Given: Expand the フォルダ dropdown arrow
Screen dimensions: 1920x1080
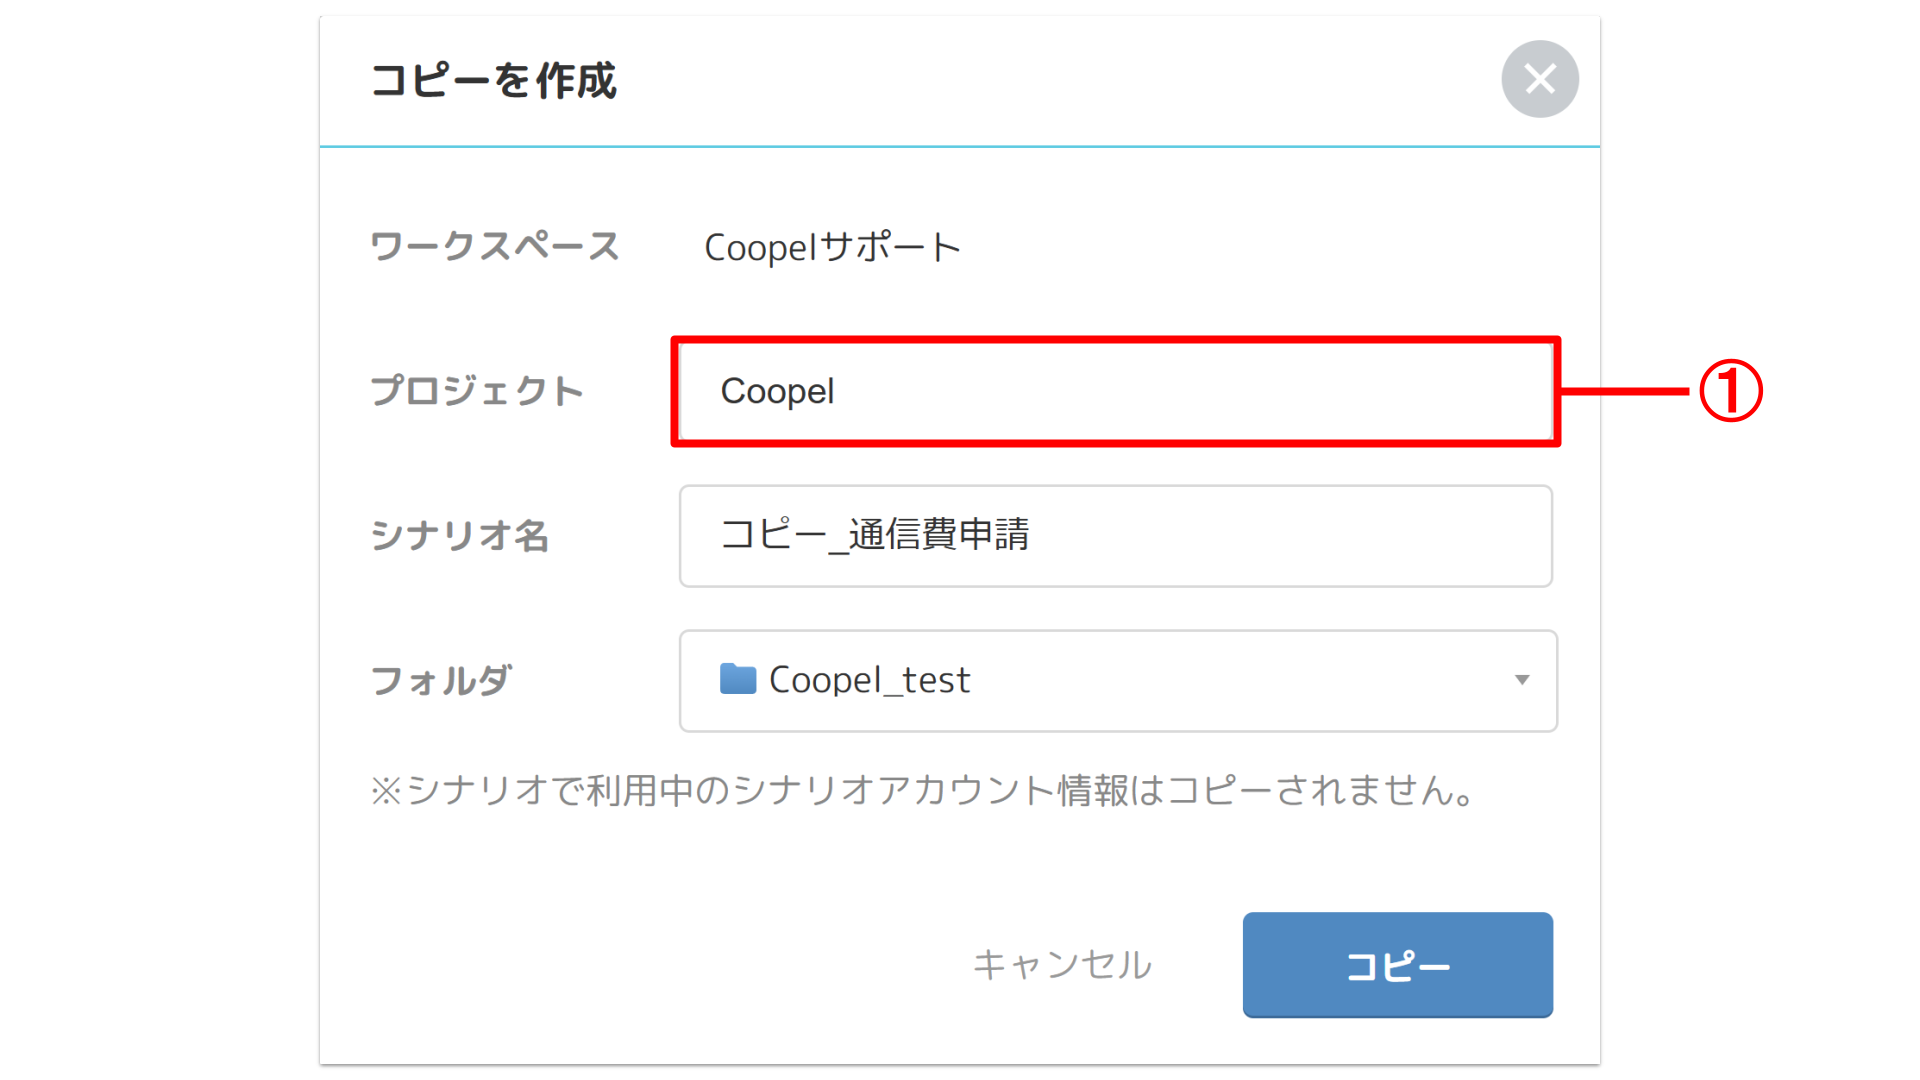Looking at the screenshot, I should (1521, 680).
